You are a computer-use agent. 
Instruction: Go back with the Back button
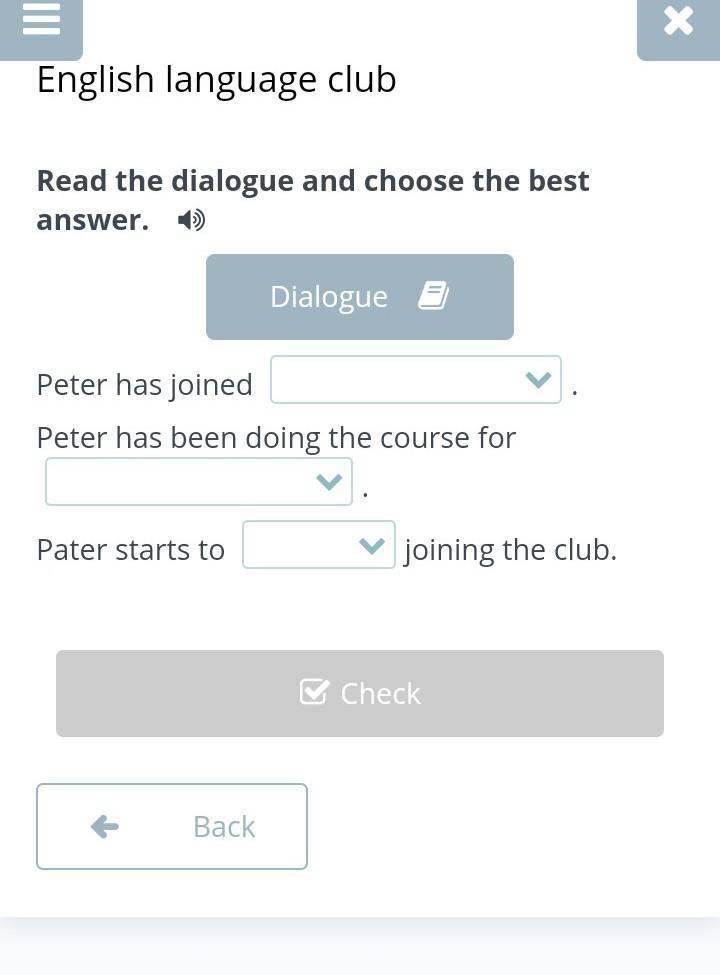[x=172, y=826]
